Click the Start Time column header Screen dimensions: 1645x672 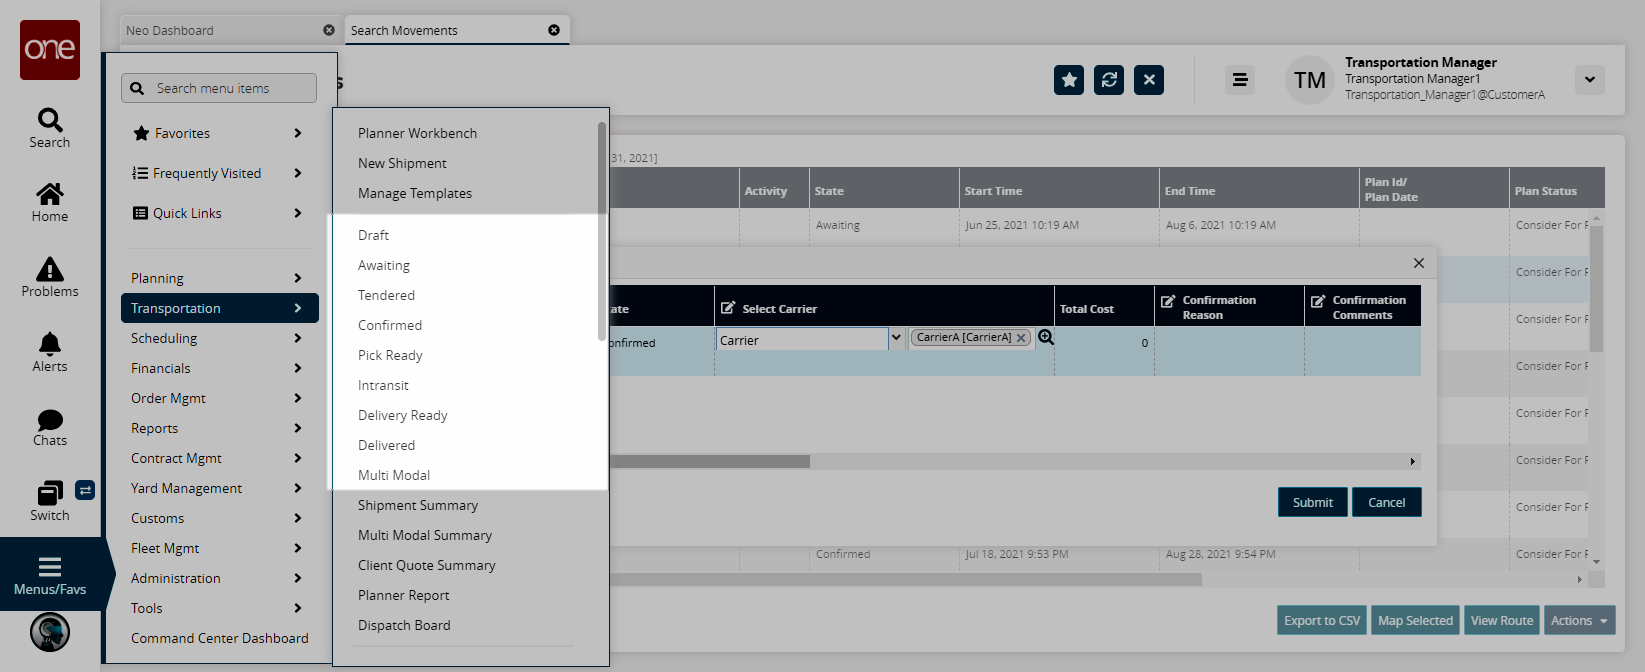pos(1059,188)
